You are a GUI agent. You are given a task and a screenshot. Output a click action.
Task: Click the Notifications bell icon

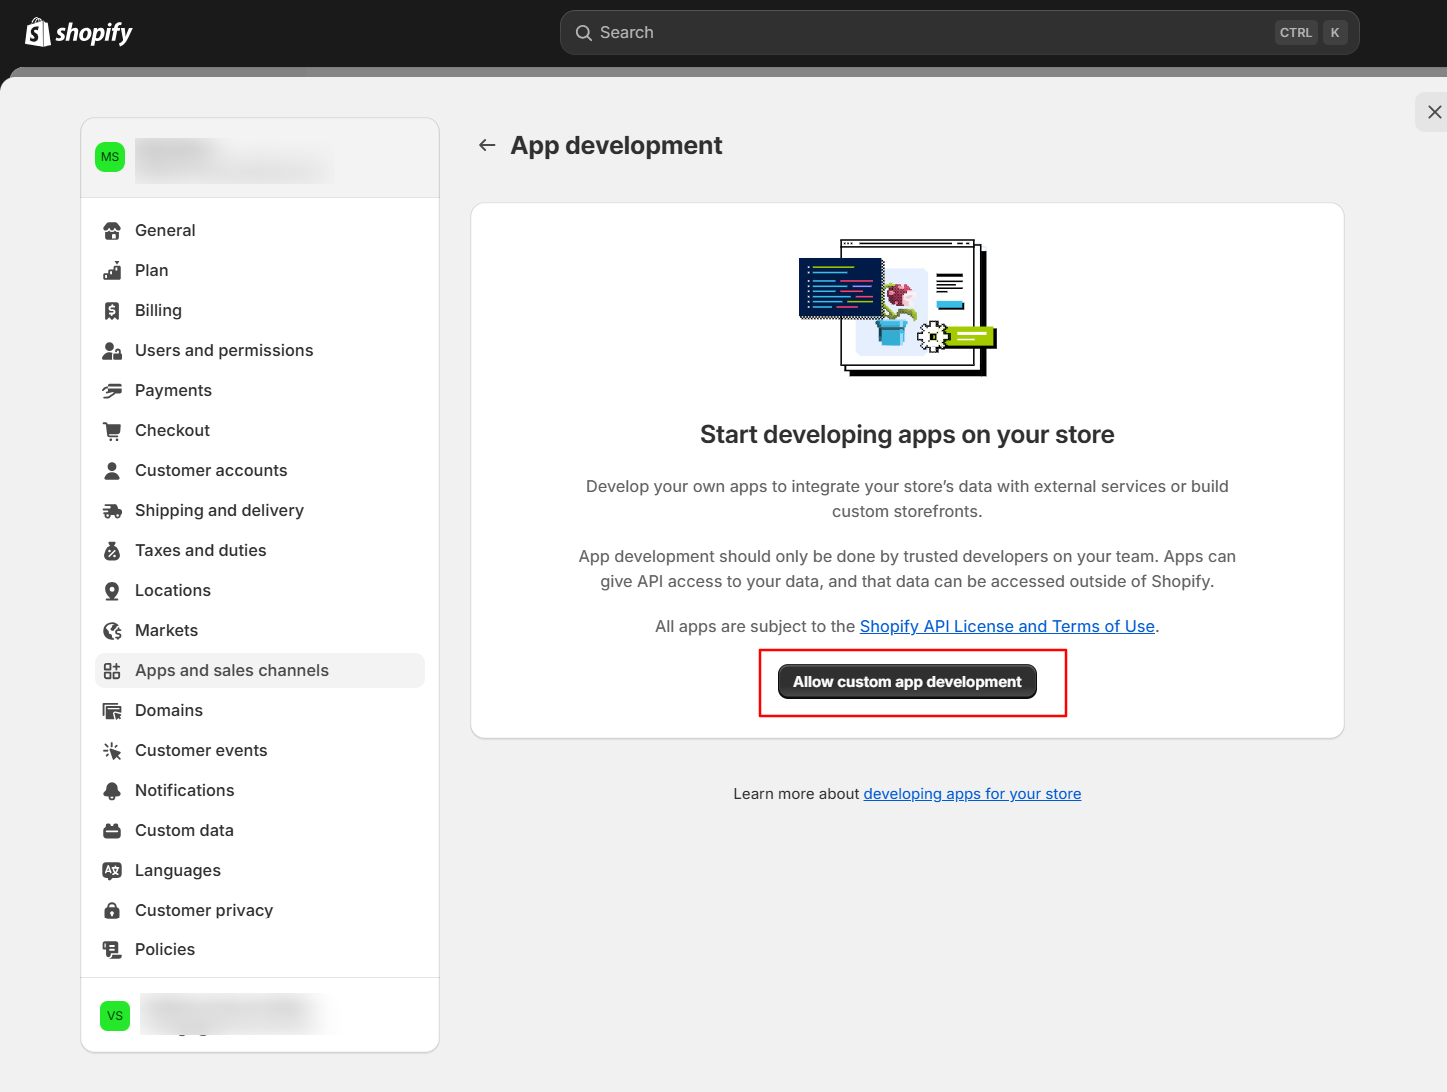[x=112, y=790]
